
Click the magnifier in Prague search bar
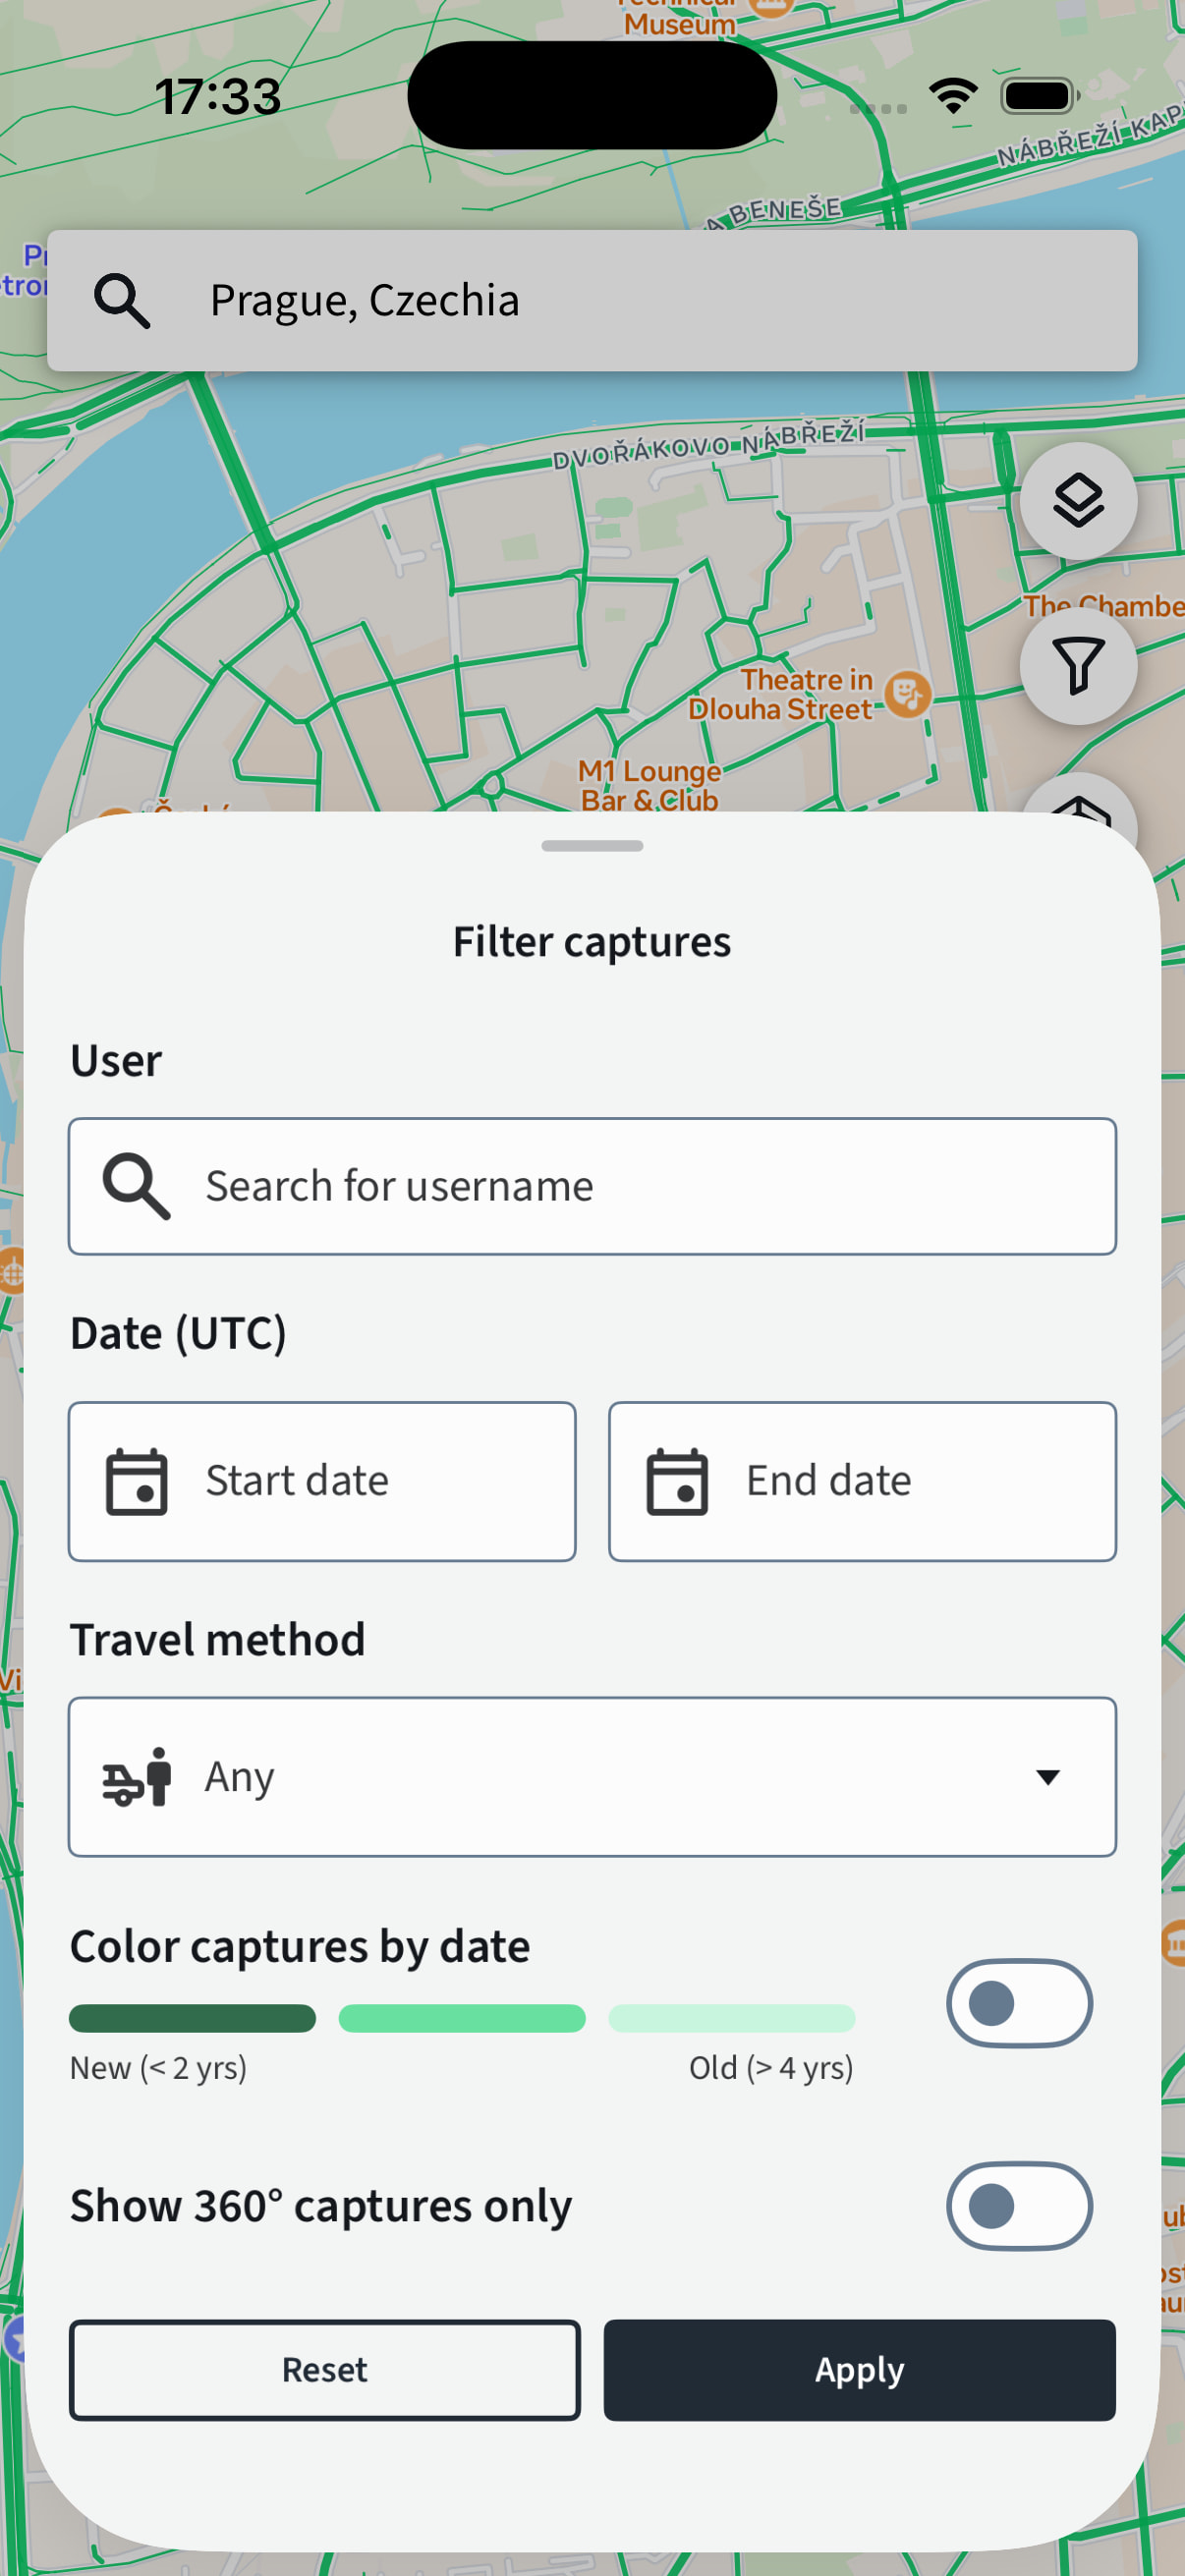point(122,301)
